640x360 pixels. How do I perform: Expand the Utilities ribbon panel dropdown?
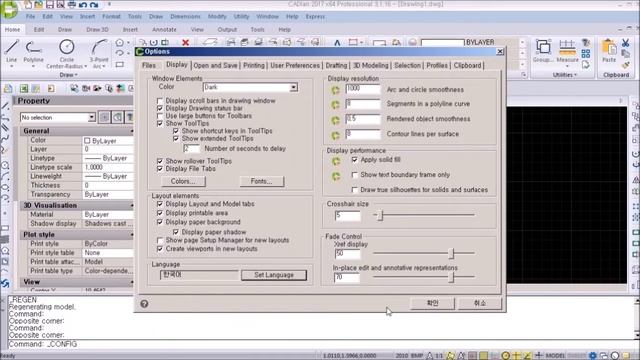(x=565, y=75)
